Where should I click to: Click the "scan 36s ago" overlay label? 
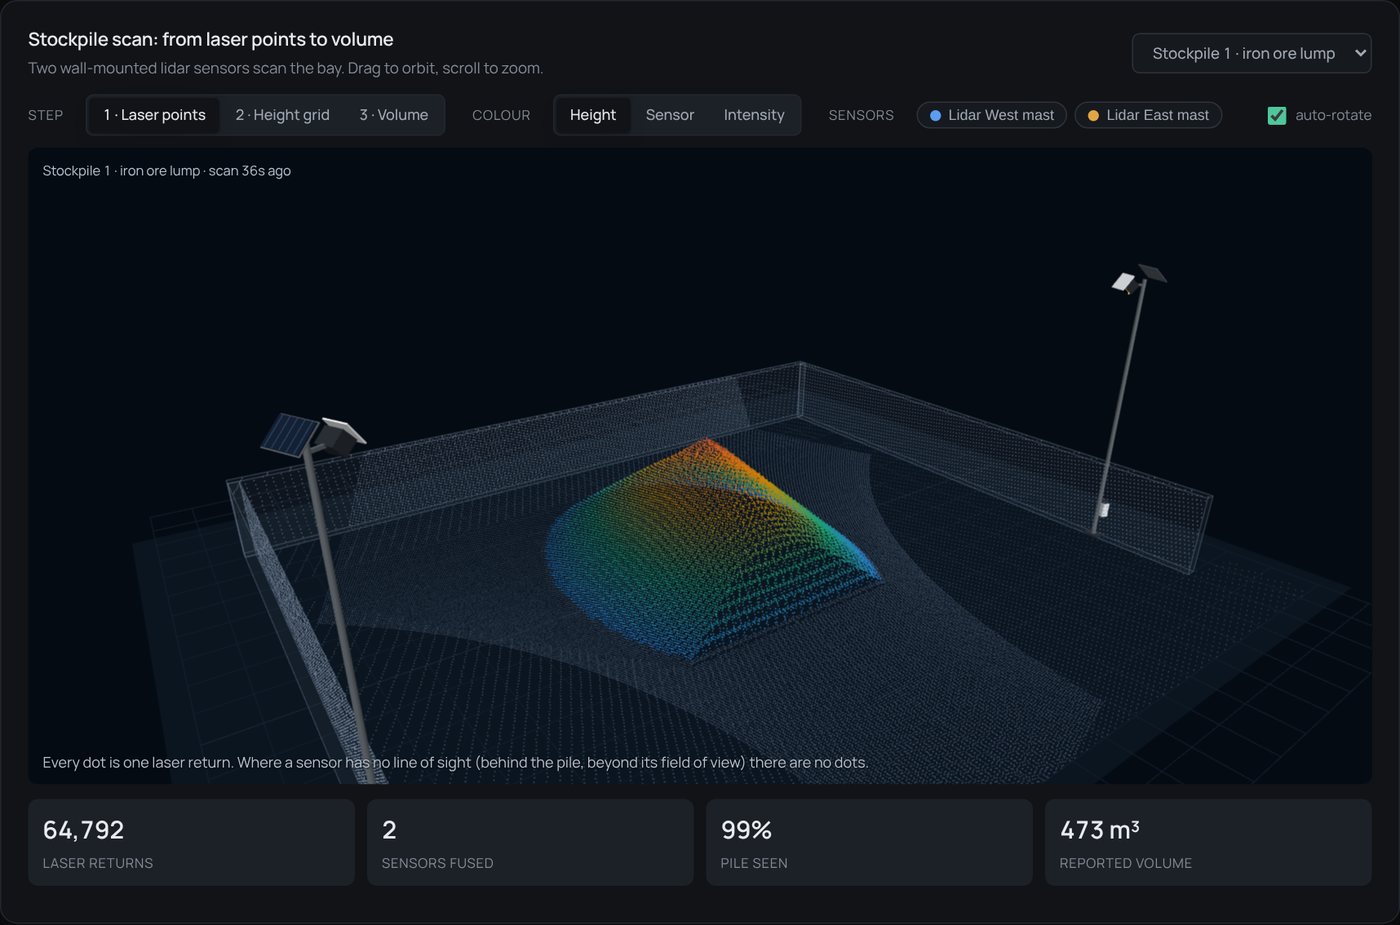pos(250,171)
